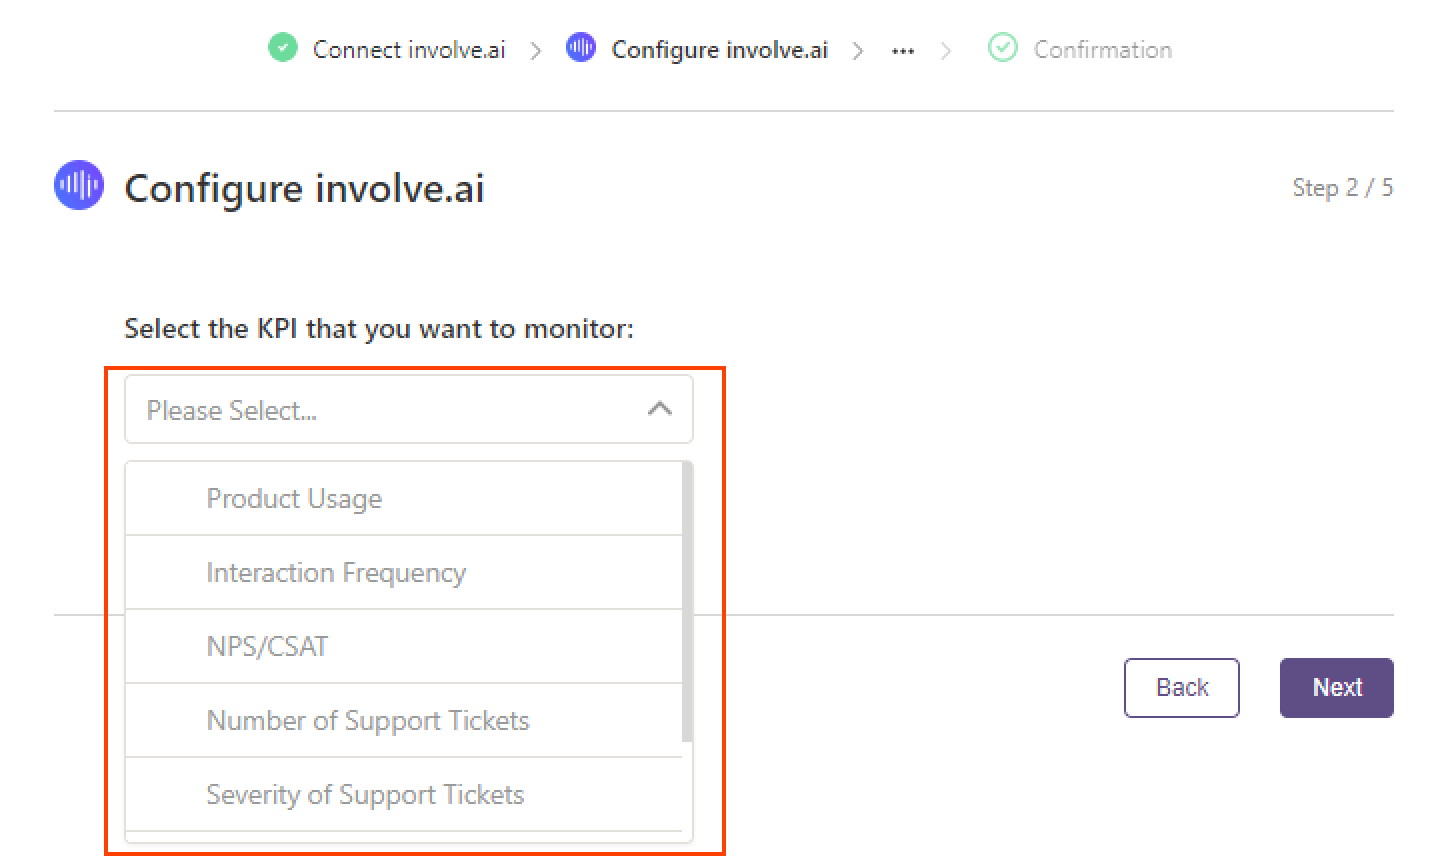Click the arrow before Confirmation step
1430x856 pixels.
point(946,50)
